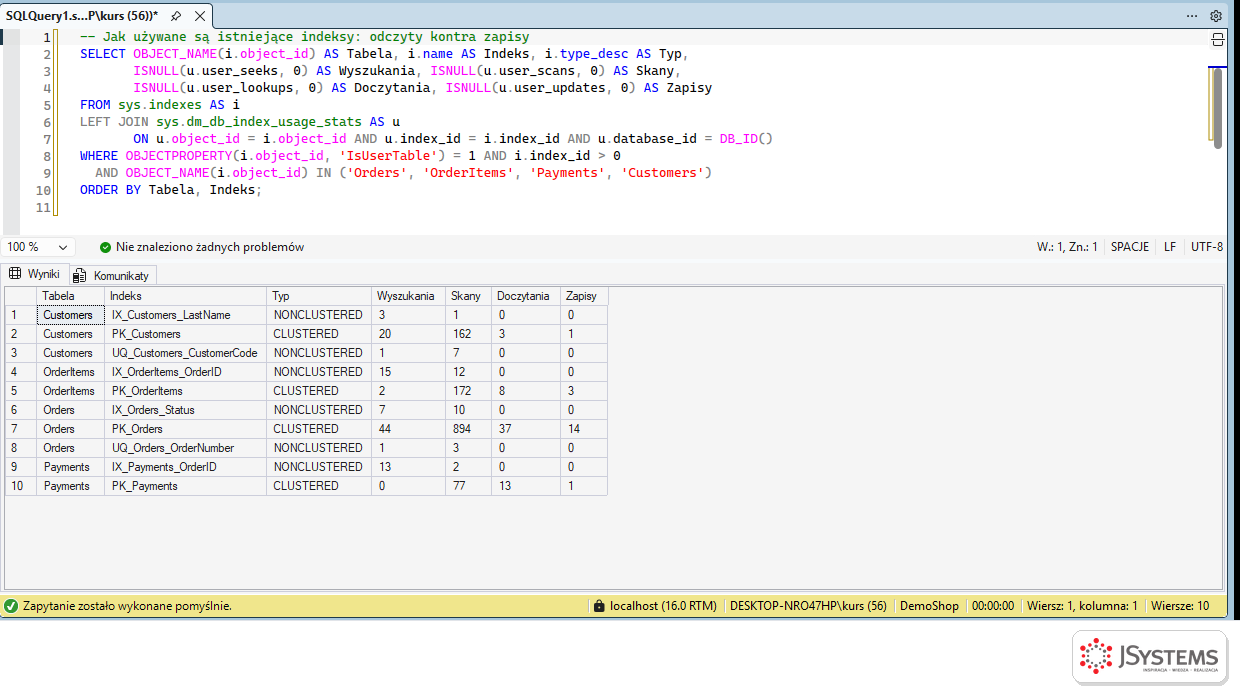Select the Zapisy column header
This screenshot has height=692, width=1240.
[584, 296]
